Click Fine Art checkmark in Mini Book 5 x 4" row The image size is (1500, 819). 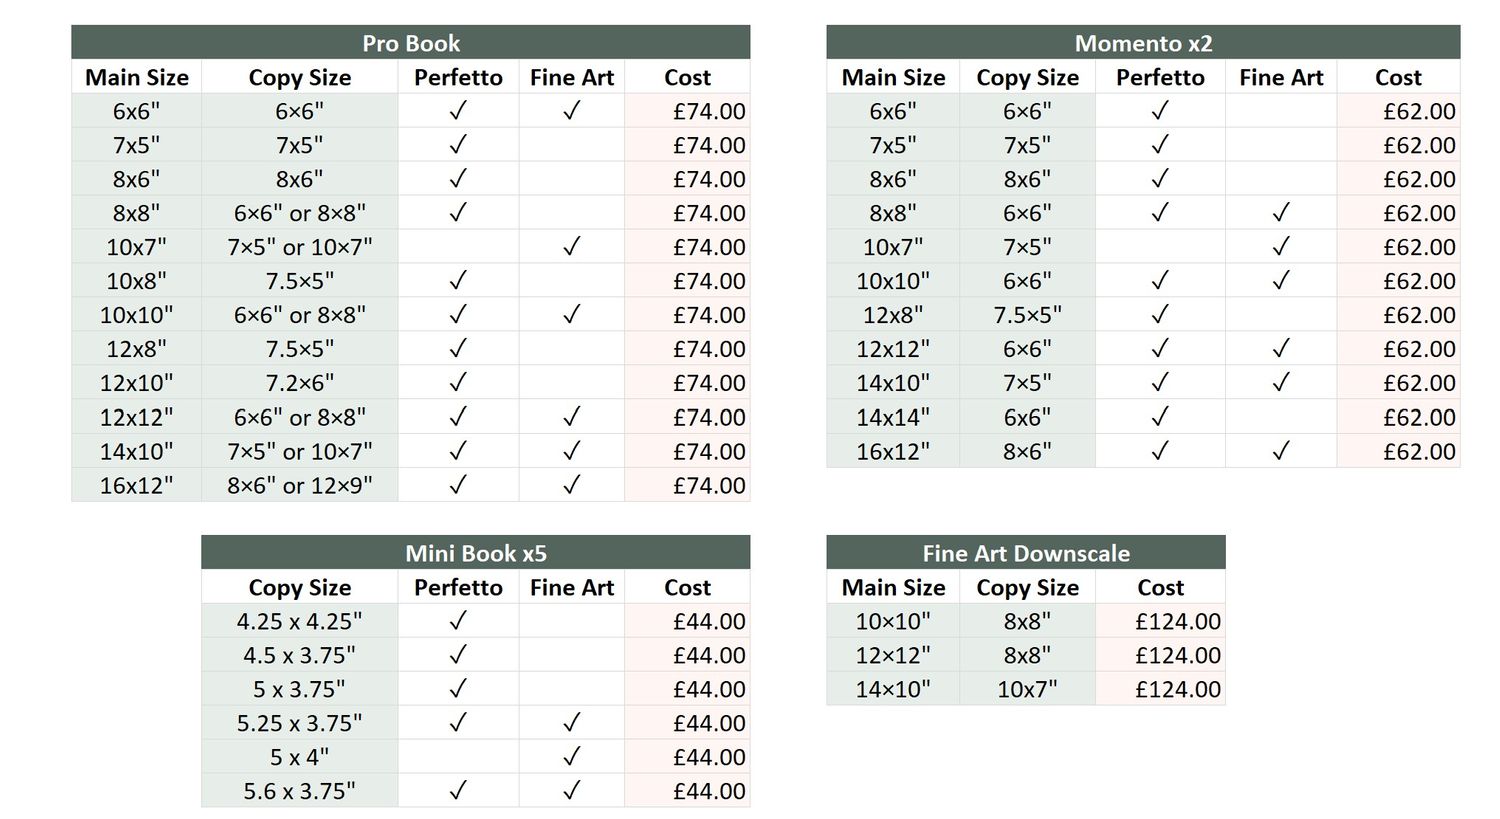click(571, 757)
